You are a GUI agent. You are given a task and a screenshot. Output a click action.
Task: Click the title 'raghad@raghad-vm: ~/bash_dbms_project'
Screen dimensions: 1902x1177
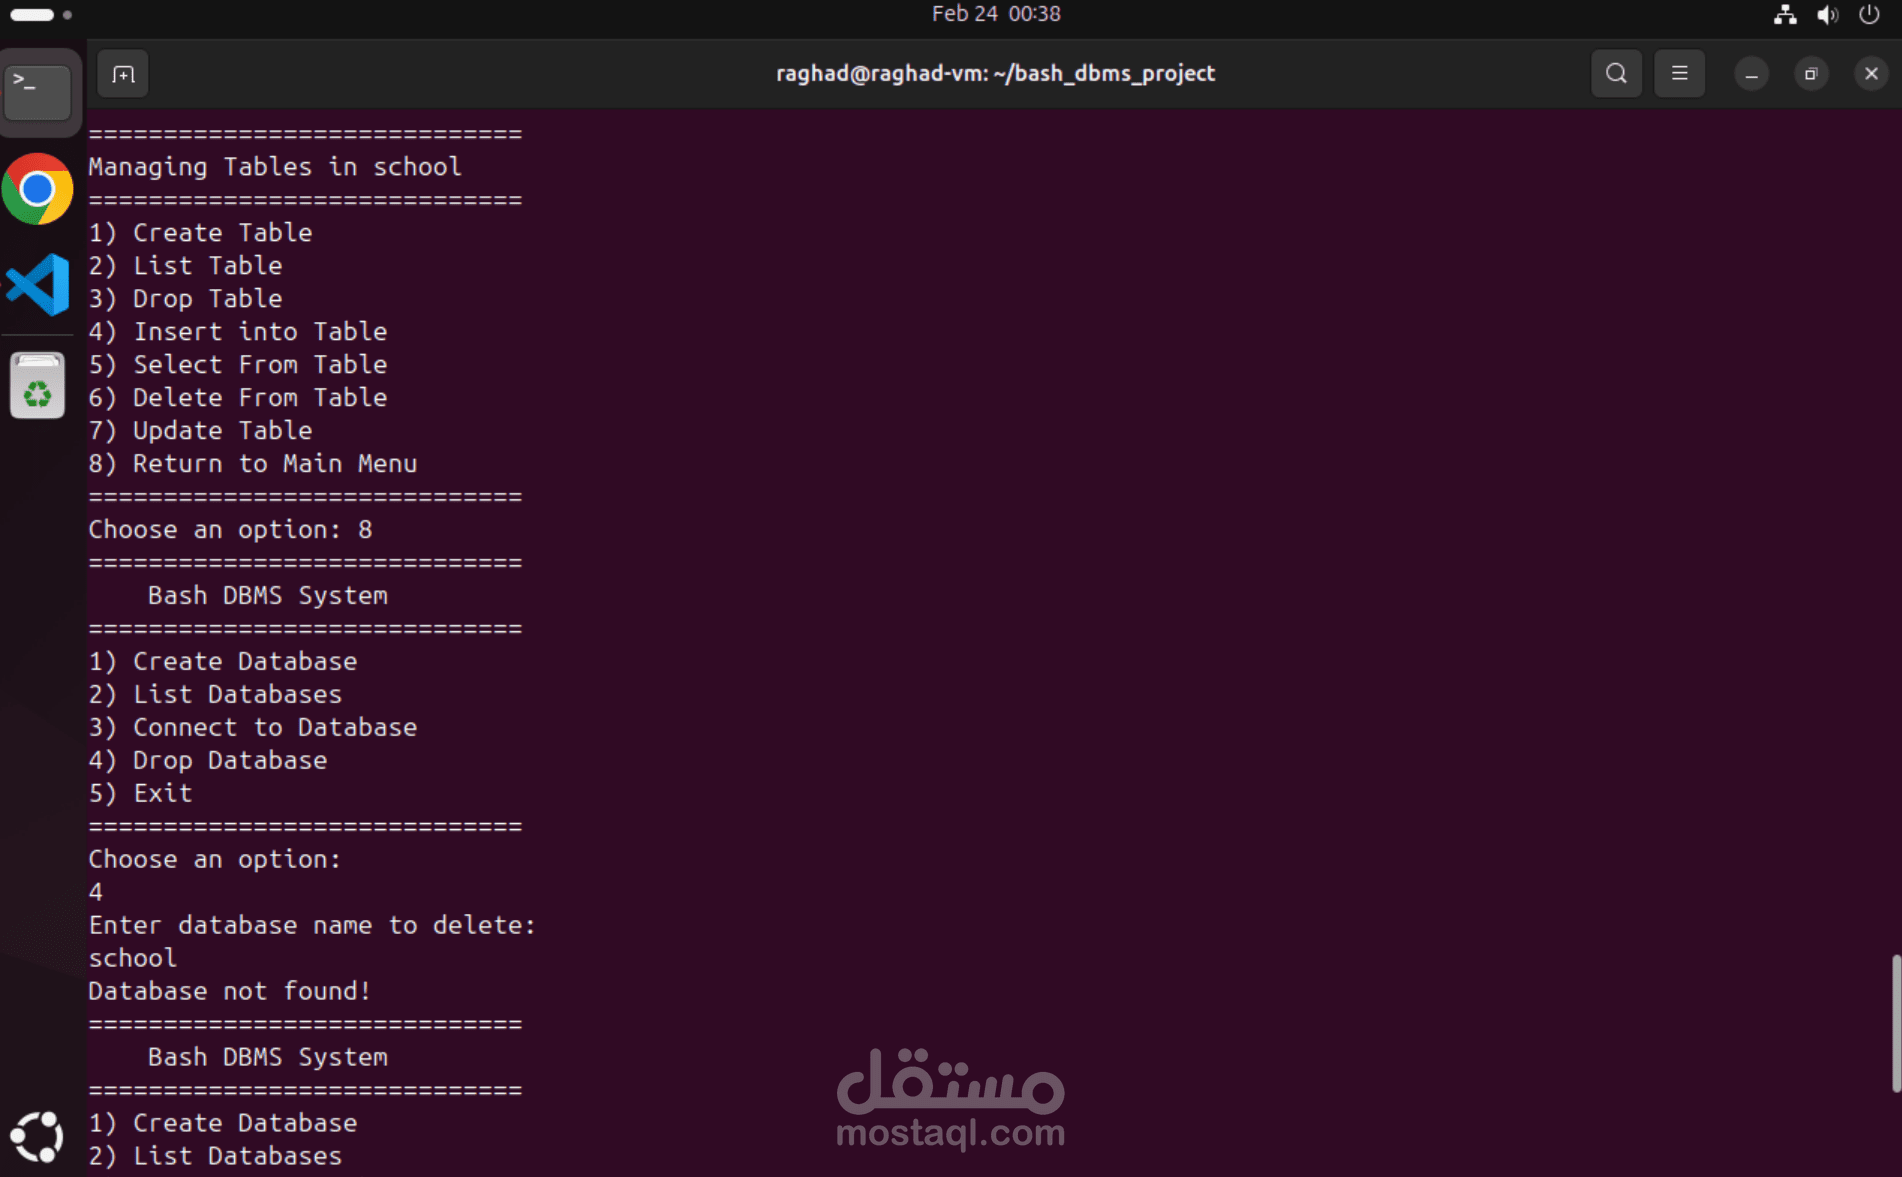[x=995, y=74]
